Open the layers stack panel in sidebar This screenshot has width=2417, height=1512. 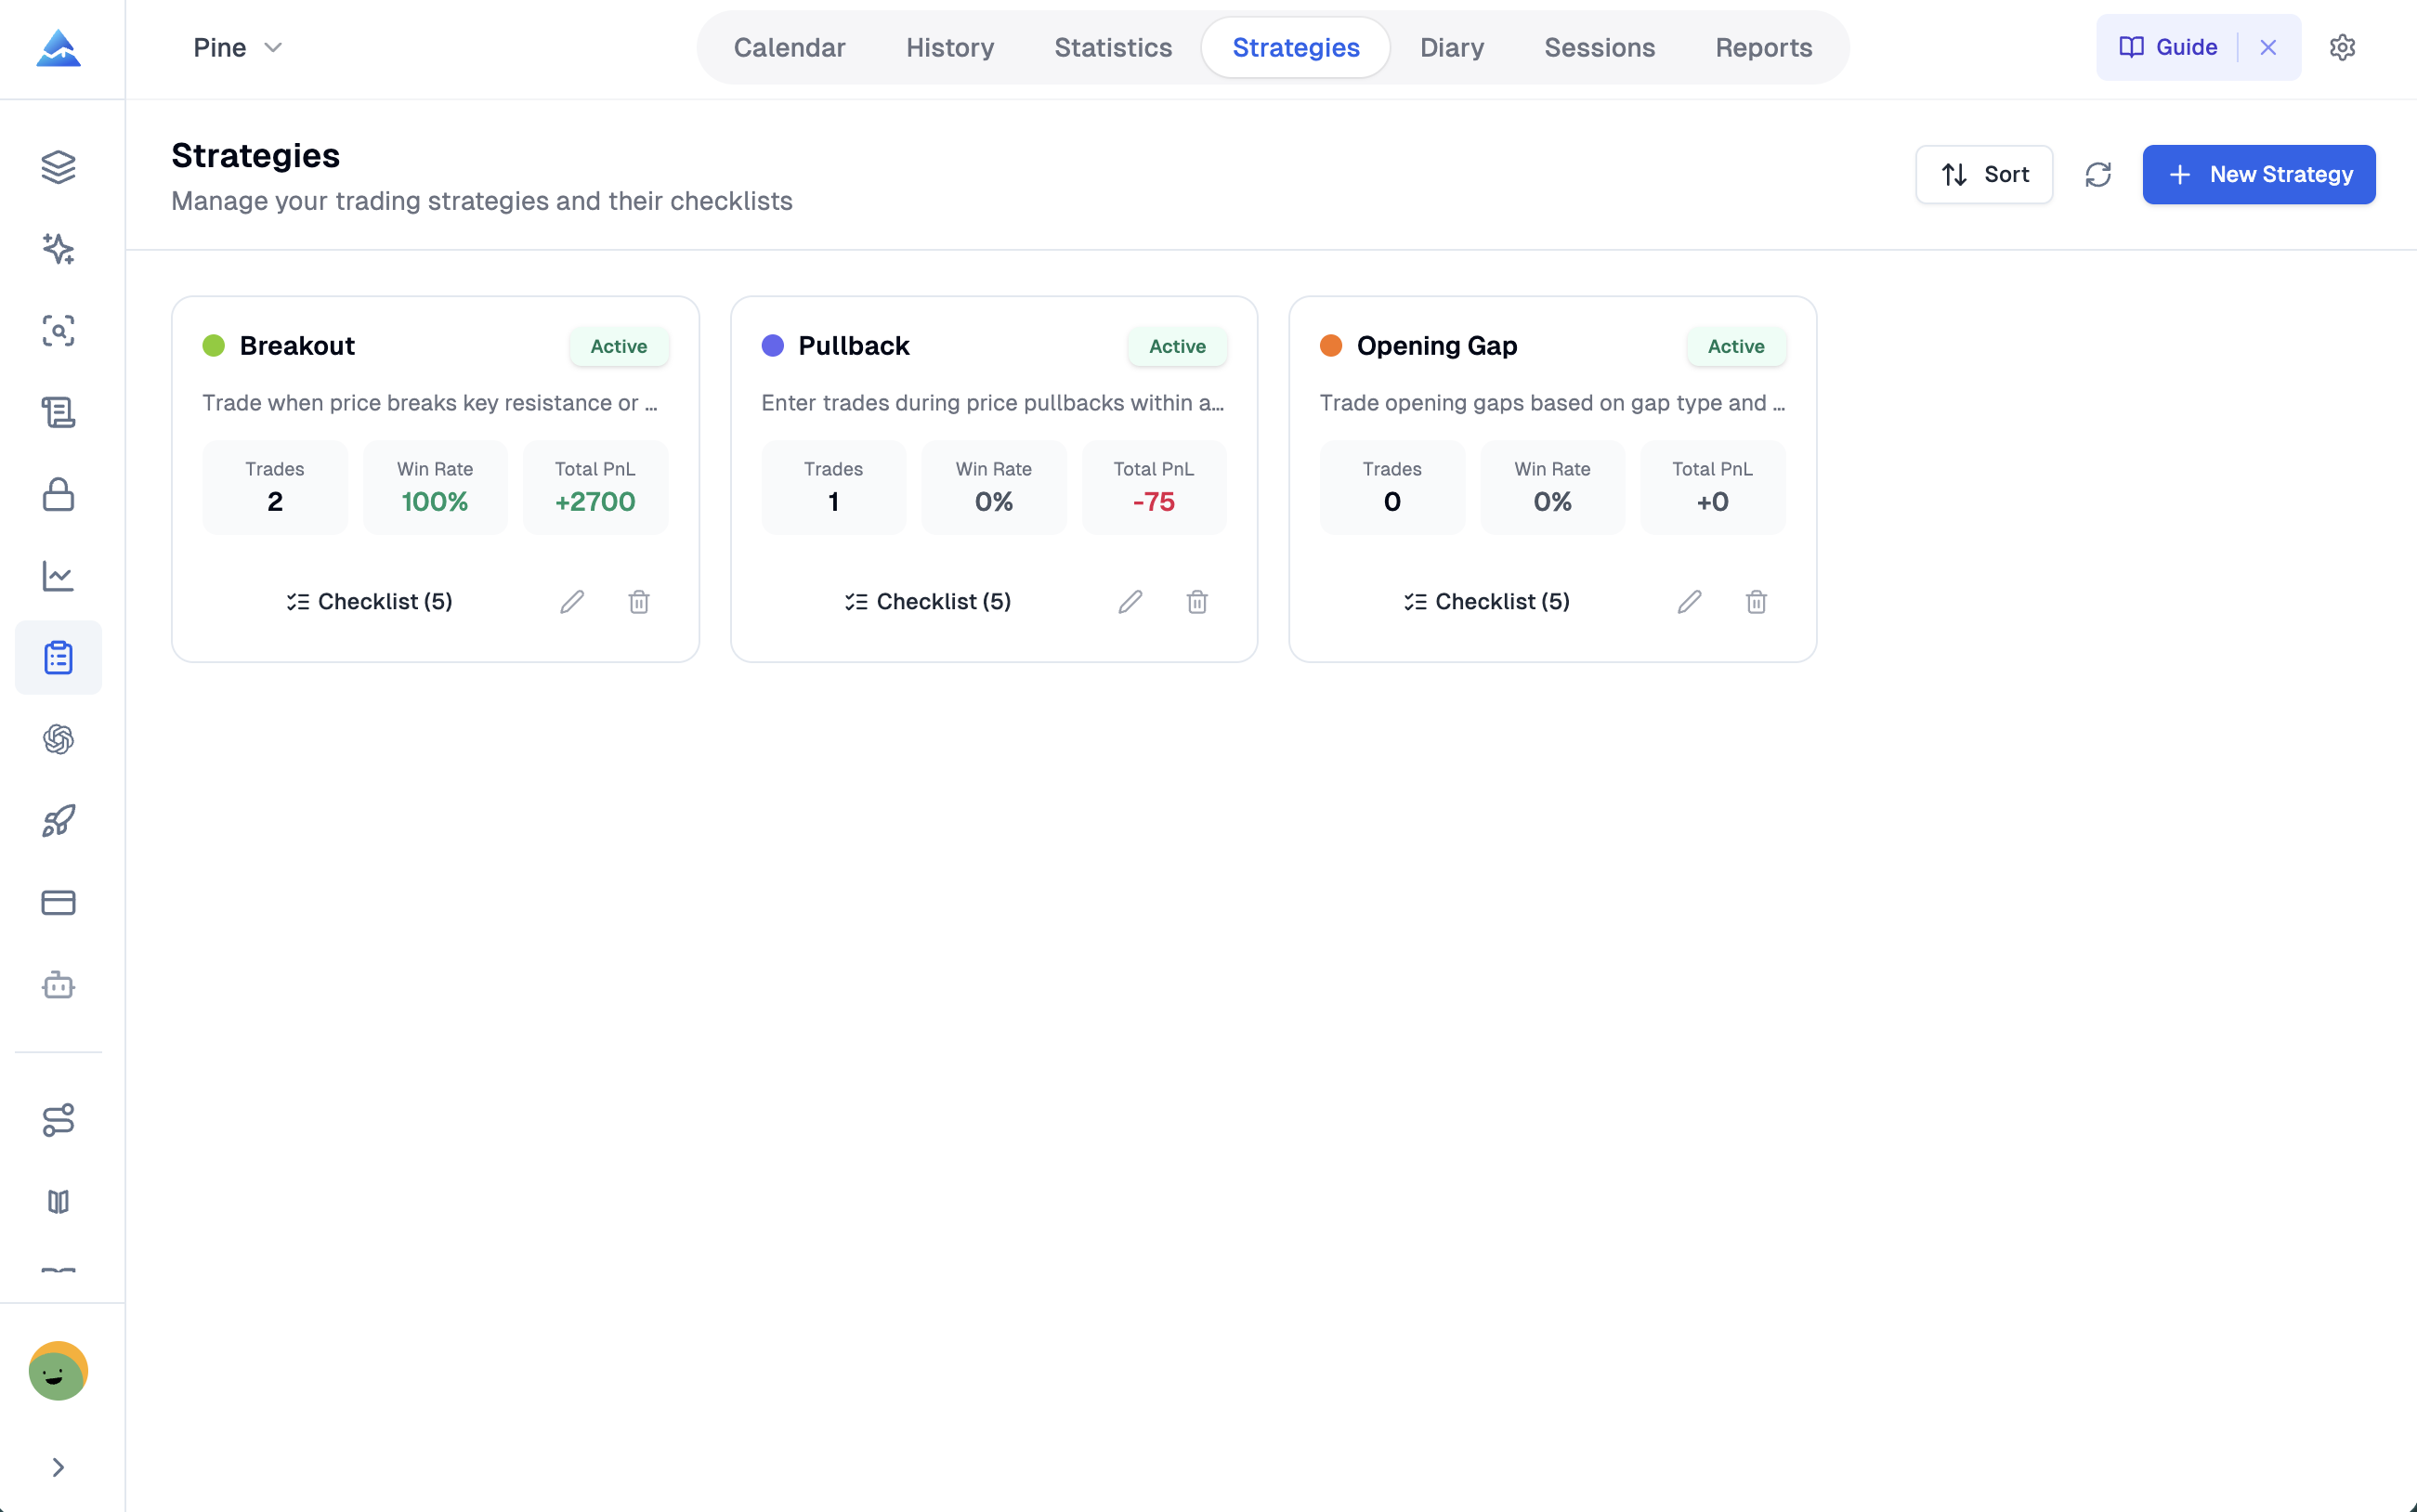point(58,166)
